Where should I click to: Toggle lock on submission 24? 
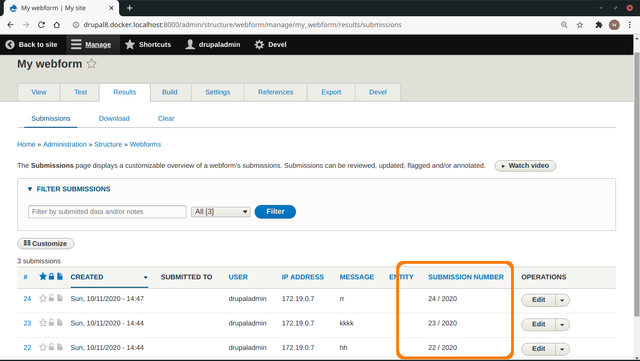[51, 298]
